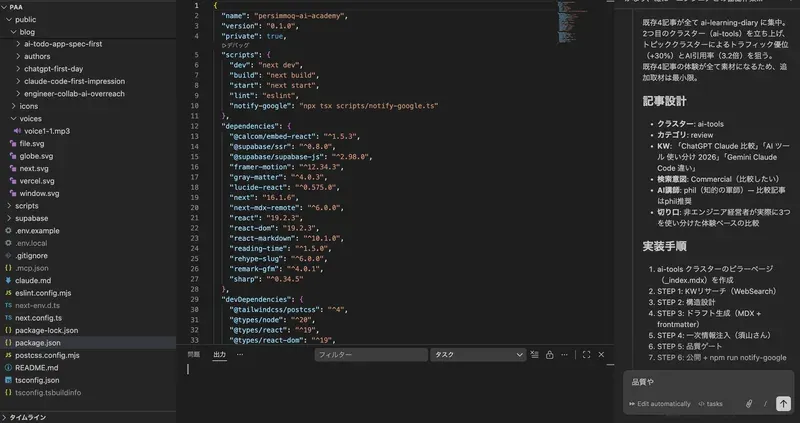Collapse the public folder
This screenshot has height=423, width=800.
click(x=9, y=19)
